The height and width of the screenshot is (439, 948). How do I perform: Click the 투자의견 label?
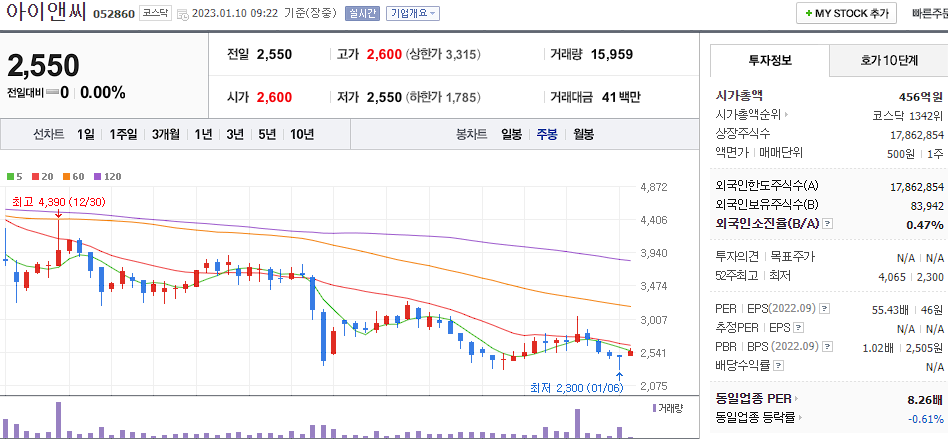[735, 256]
